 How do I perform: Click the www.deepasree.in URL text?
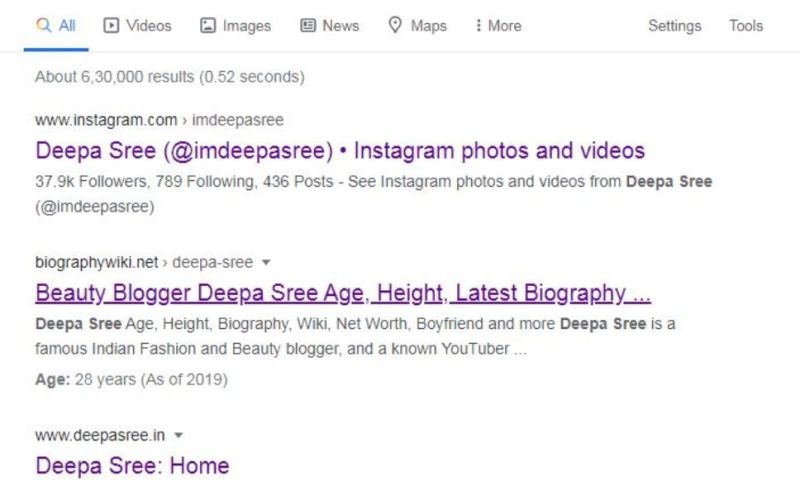[100, 435]
